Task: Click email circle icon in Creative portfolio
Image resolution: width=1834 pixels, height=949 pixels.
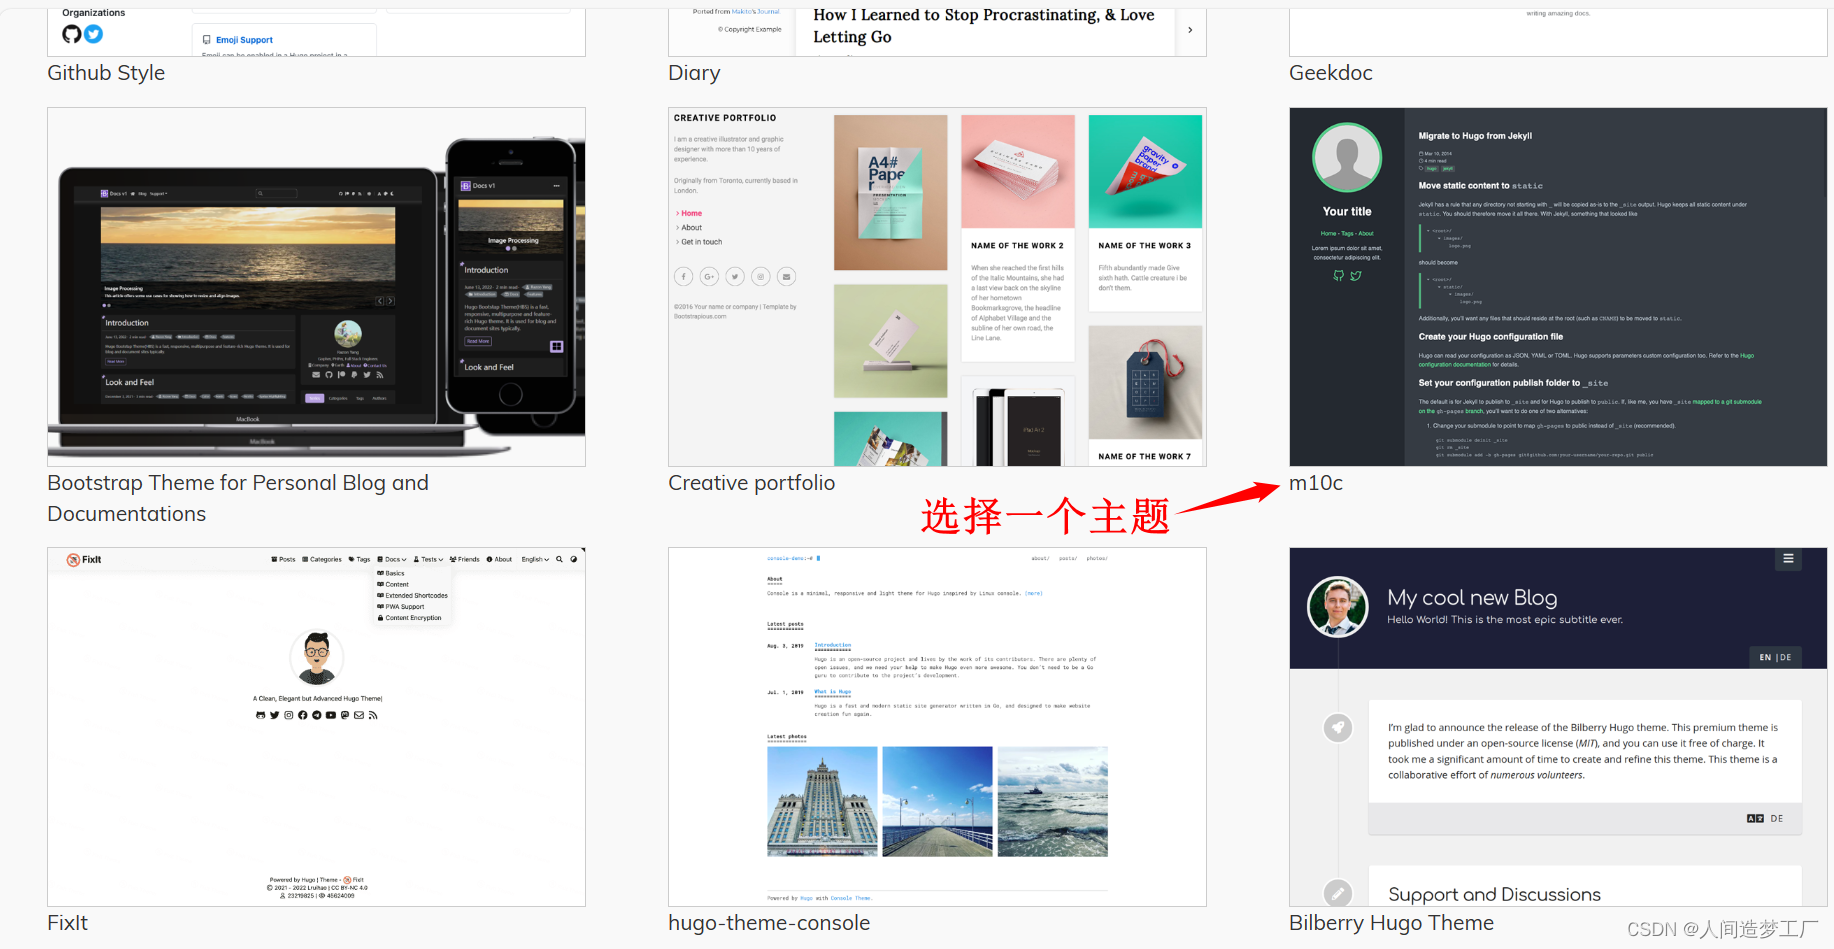Action: point(787,277)
